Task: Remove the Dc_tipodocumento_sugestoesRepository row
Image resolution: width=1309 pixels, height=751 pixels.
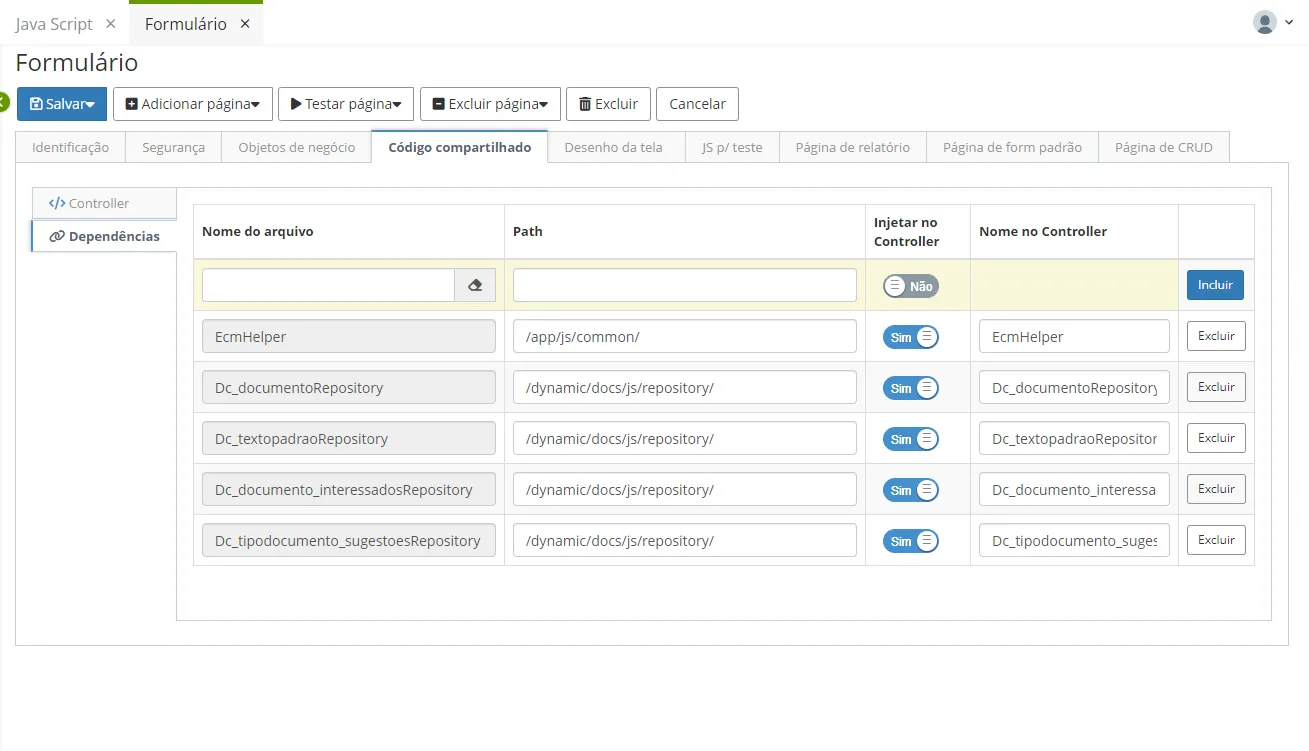Action: 1216,540
